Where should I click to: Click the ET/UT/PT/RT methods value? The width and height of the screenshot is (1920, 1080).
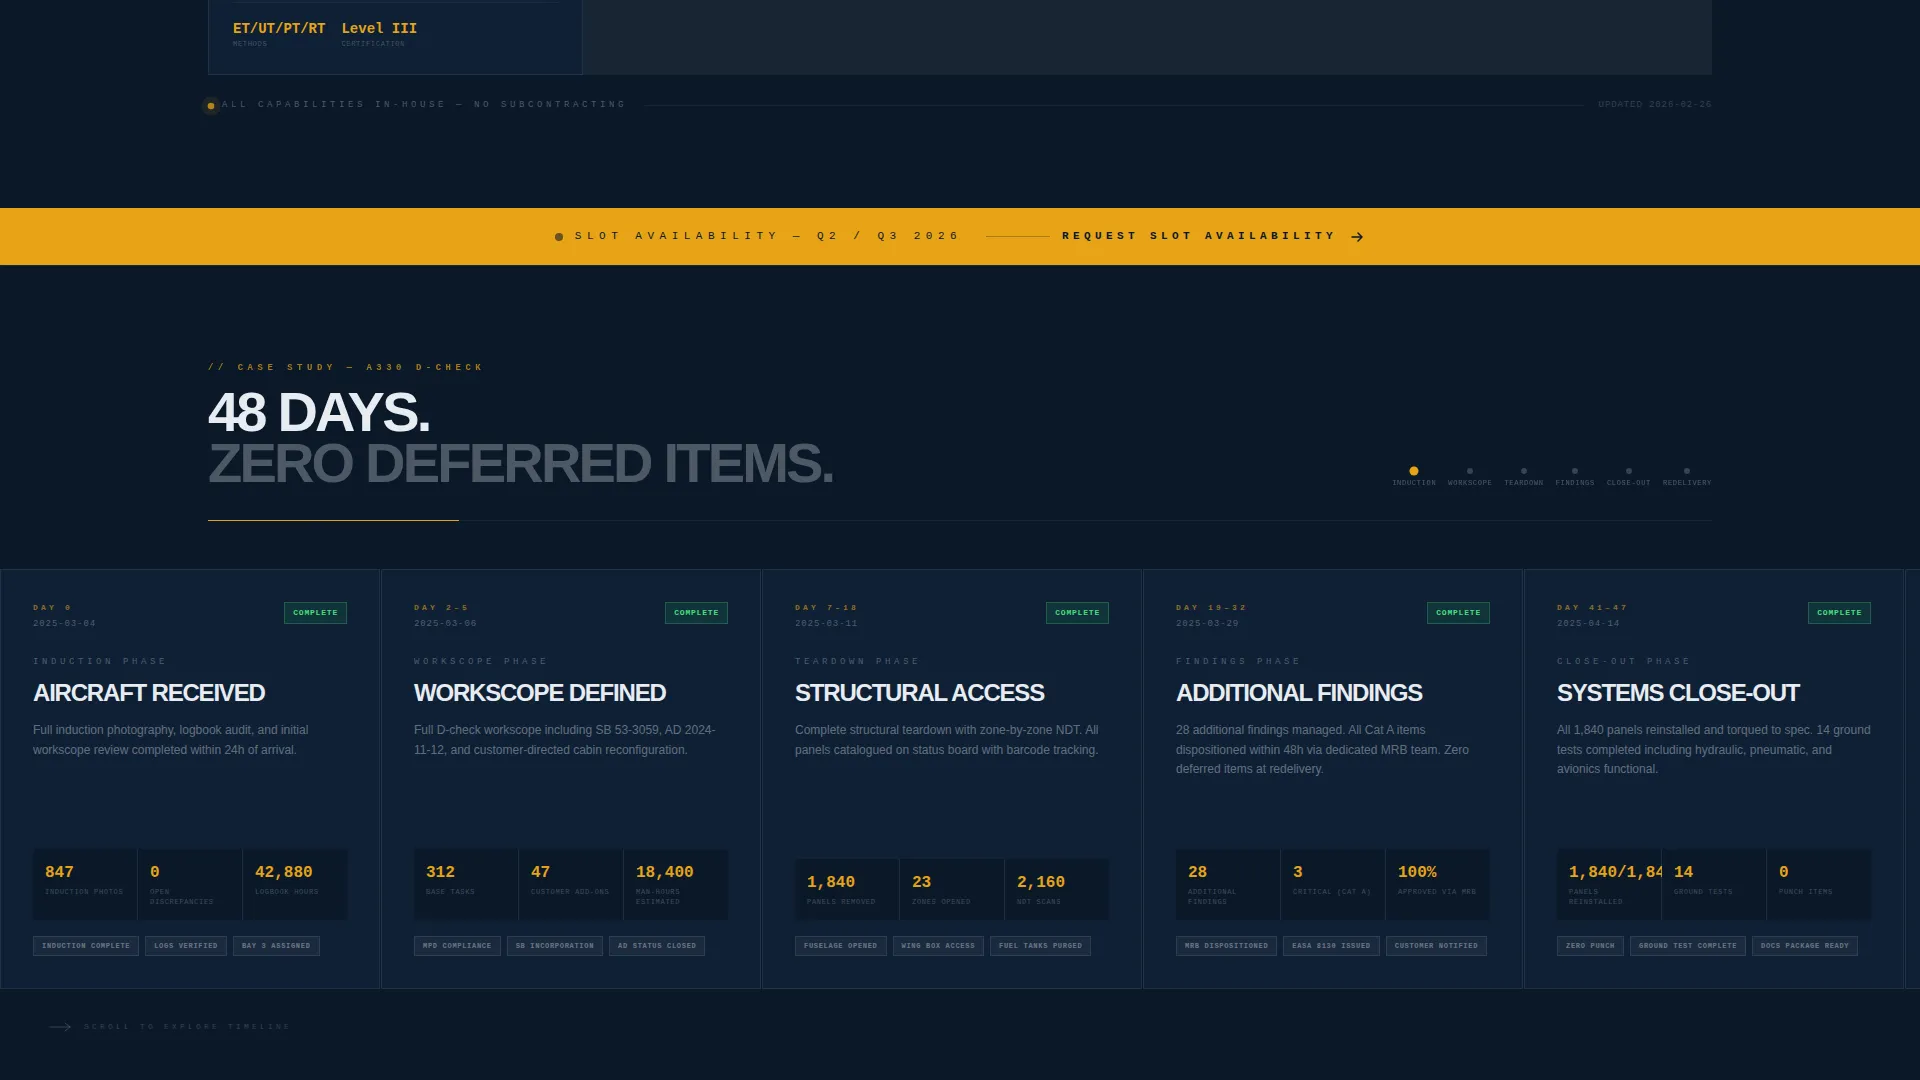tap(279, 28)
